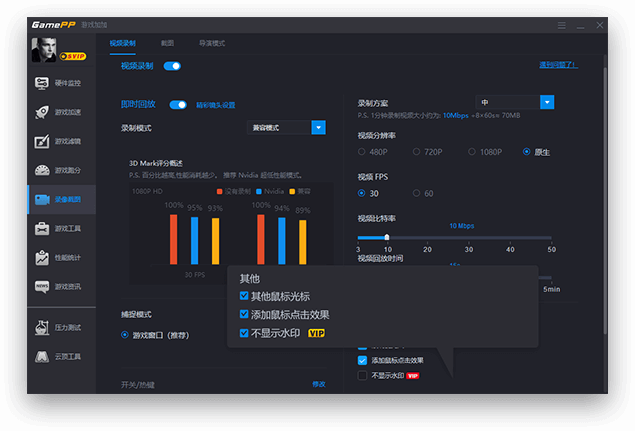Open the 游戏工具 game tools section

[62, 228]
